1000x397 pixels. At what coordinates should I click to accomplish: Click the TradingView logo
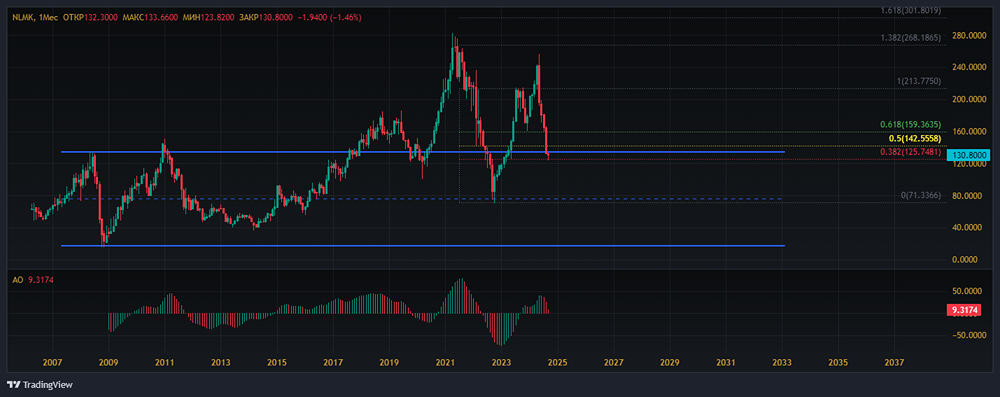point(40,385)
